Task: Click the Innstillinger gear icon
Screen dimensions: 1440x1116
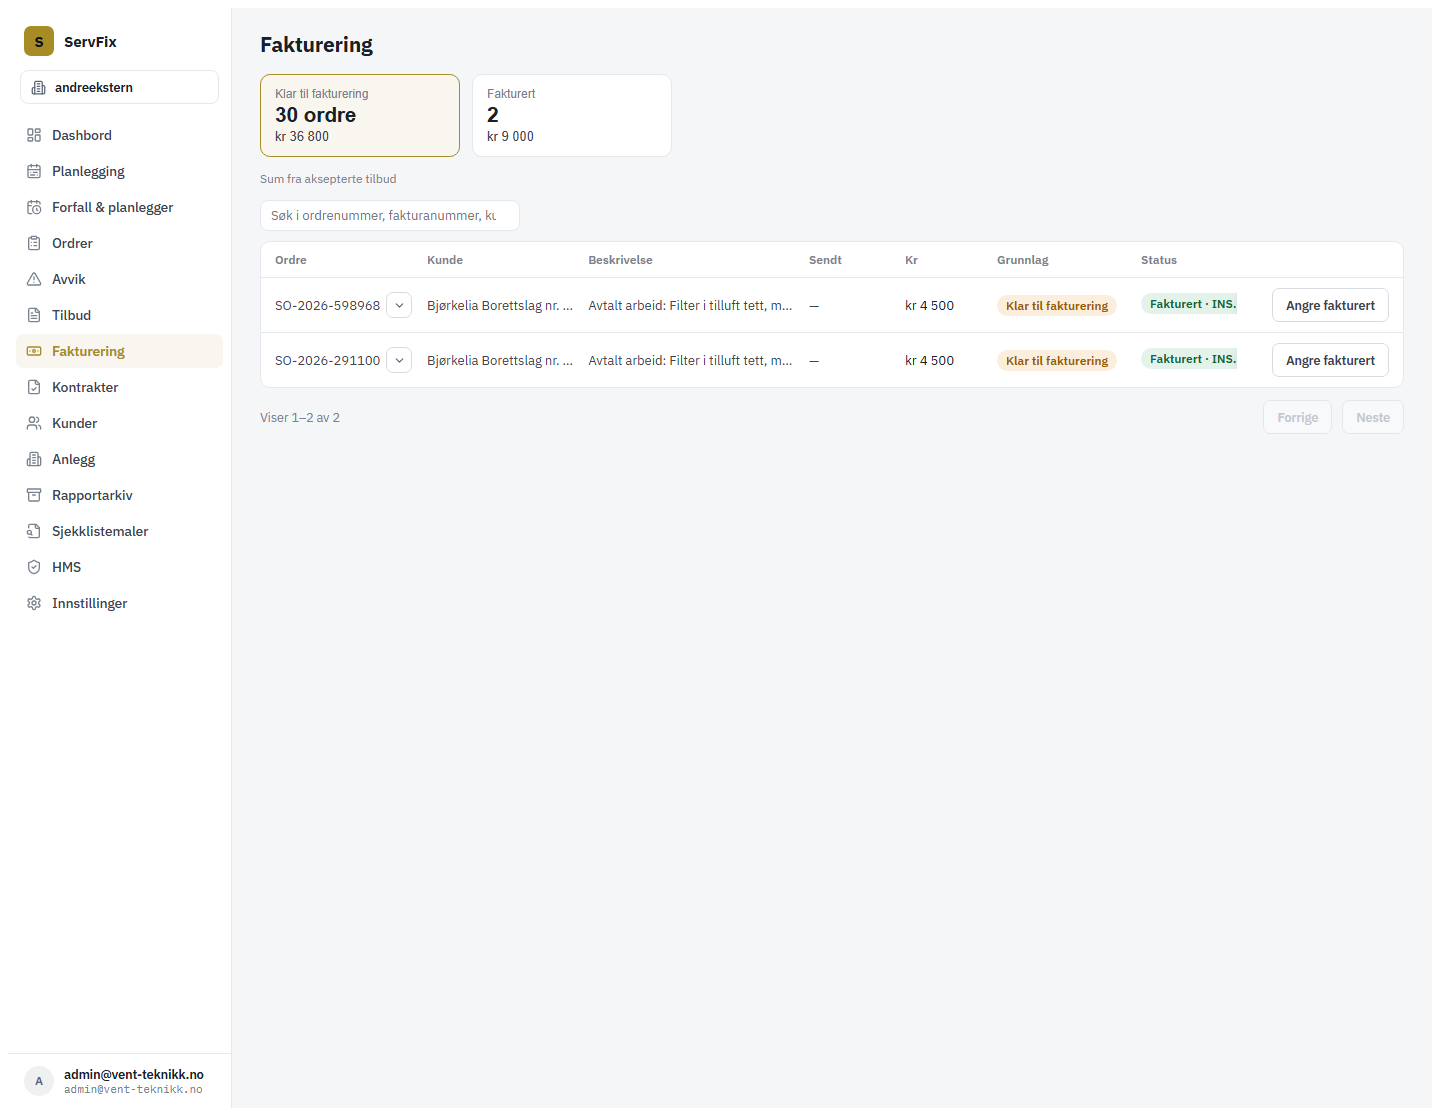Action: 34,603
